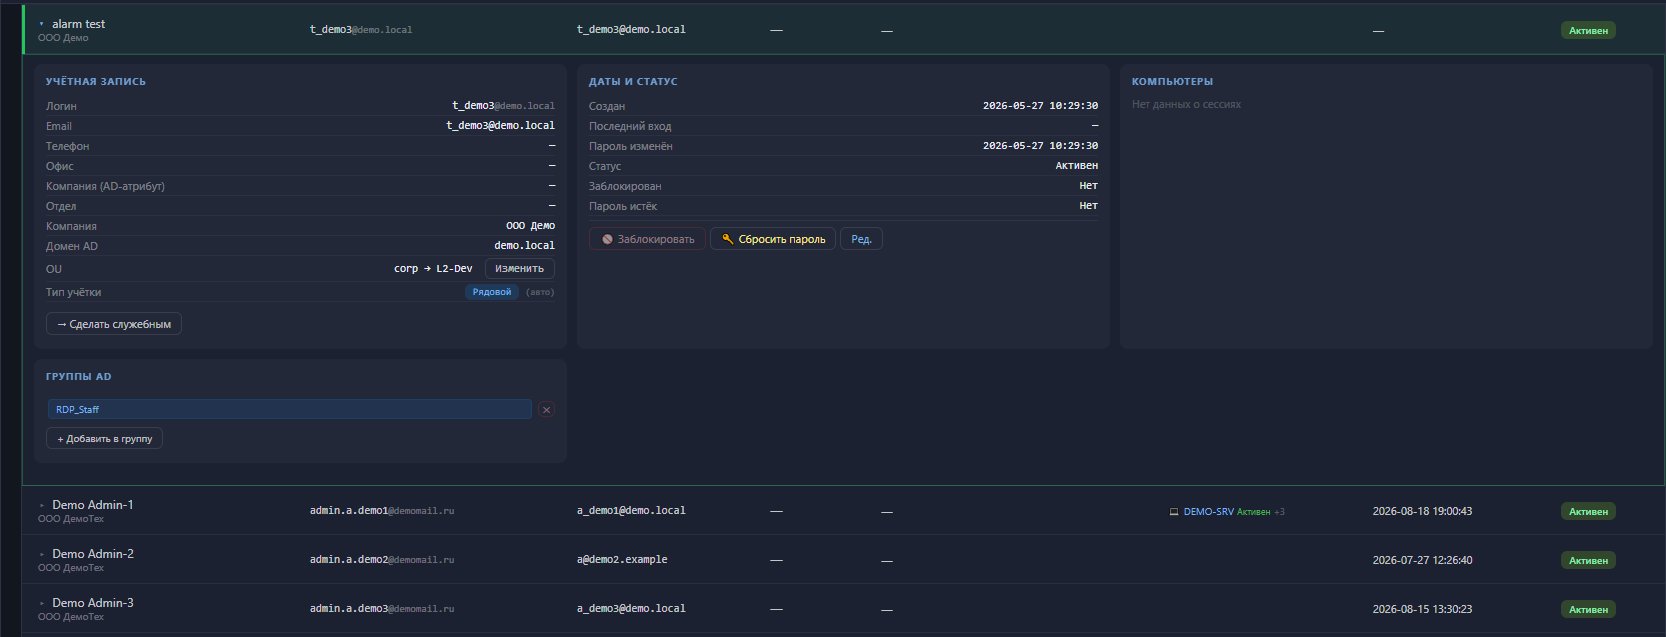
Task: Click the Активен badge in Demo Admin-3 row
Action: [1588, 609]
